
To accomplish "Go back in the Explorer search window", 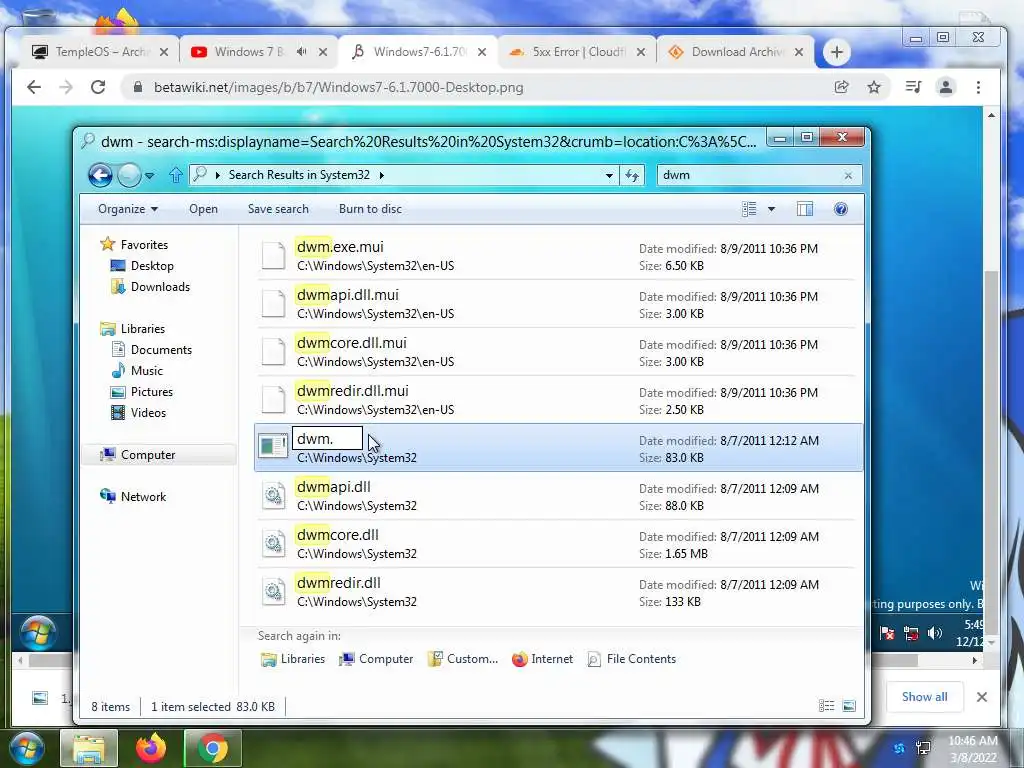I will coord(101,175).
